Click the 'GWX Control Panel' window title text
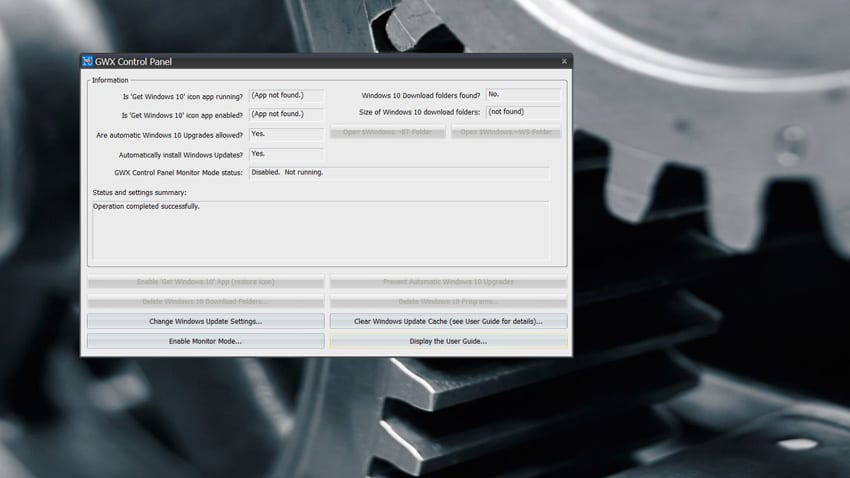 point(133,62)
